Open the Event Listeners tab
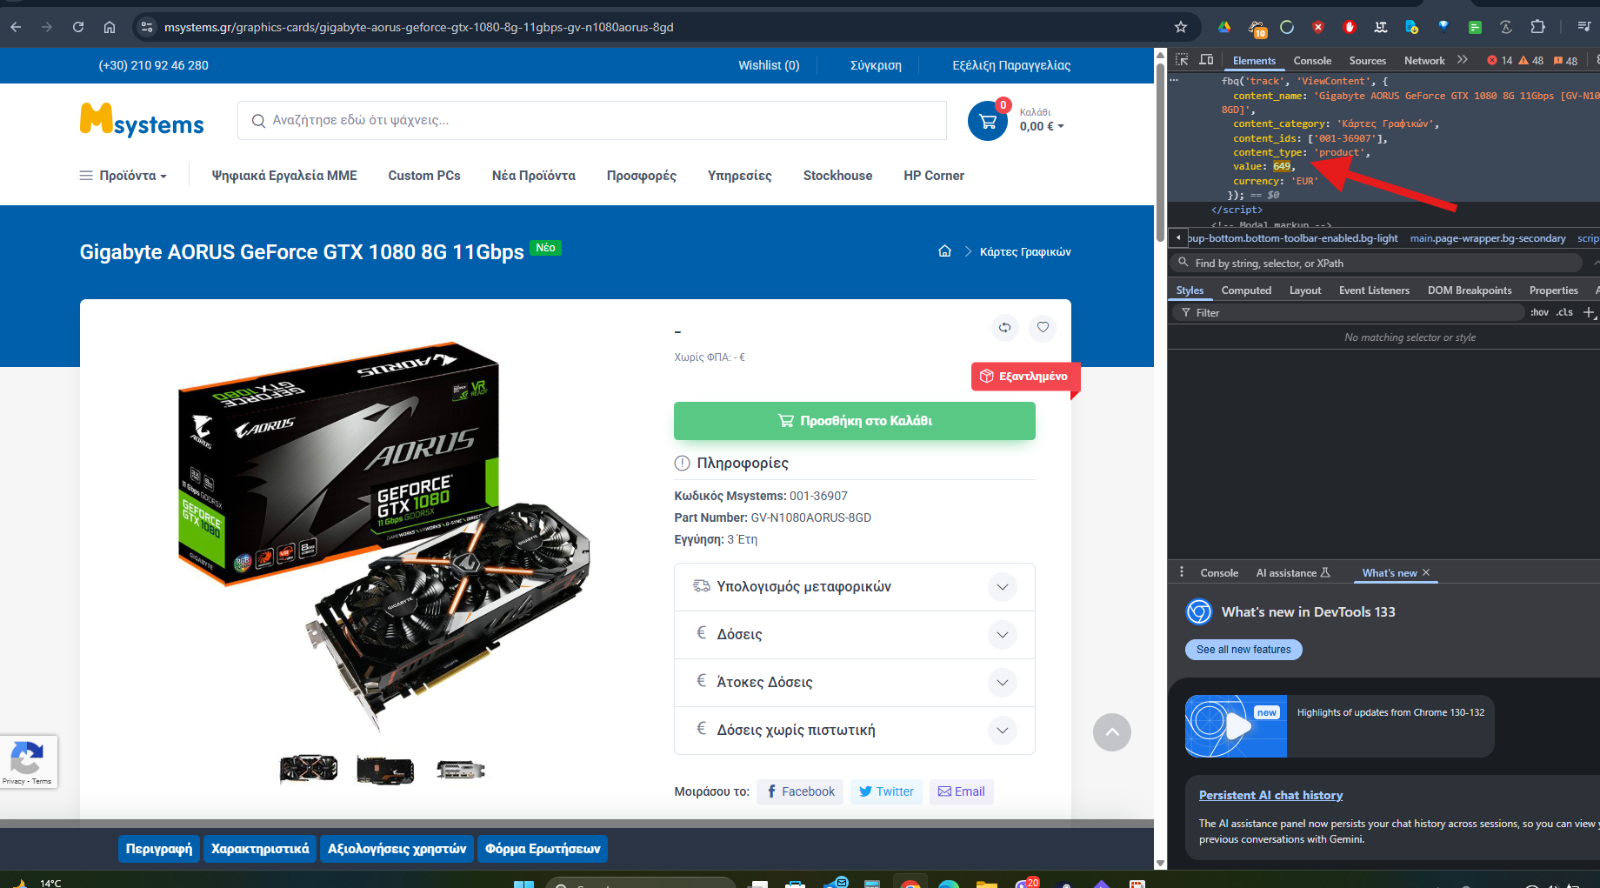The width and height of the screenshot is (1600, 888). (1374, 291)
